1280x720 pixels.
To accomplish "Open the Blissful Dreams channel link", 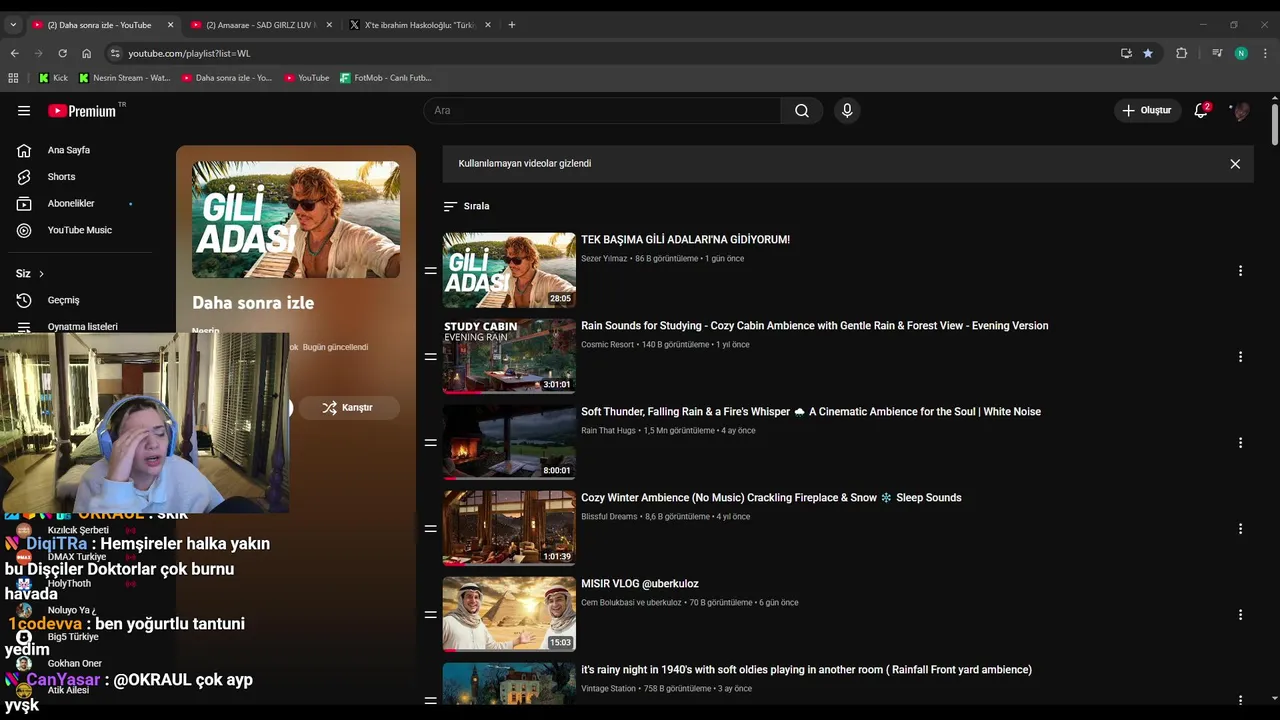I will [x=609, y=517].
